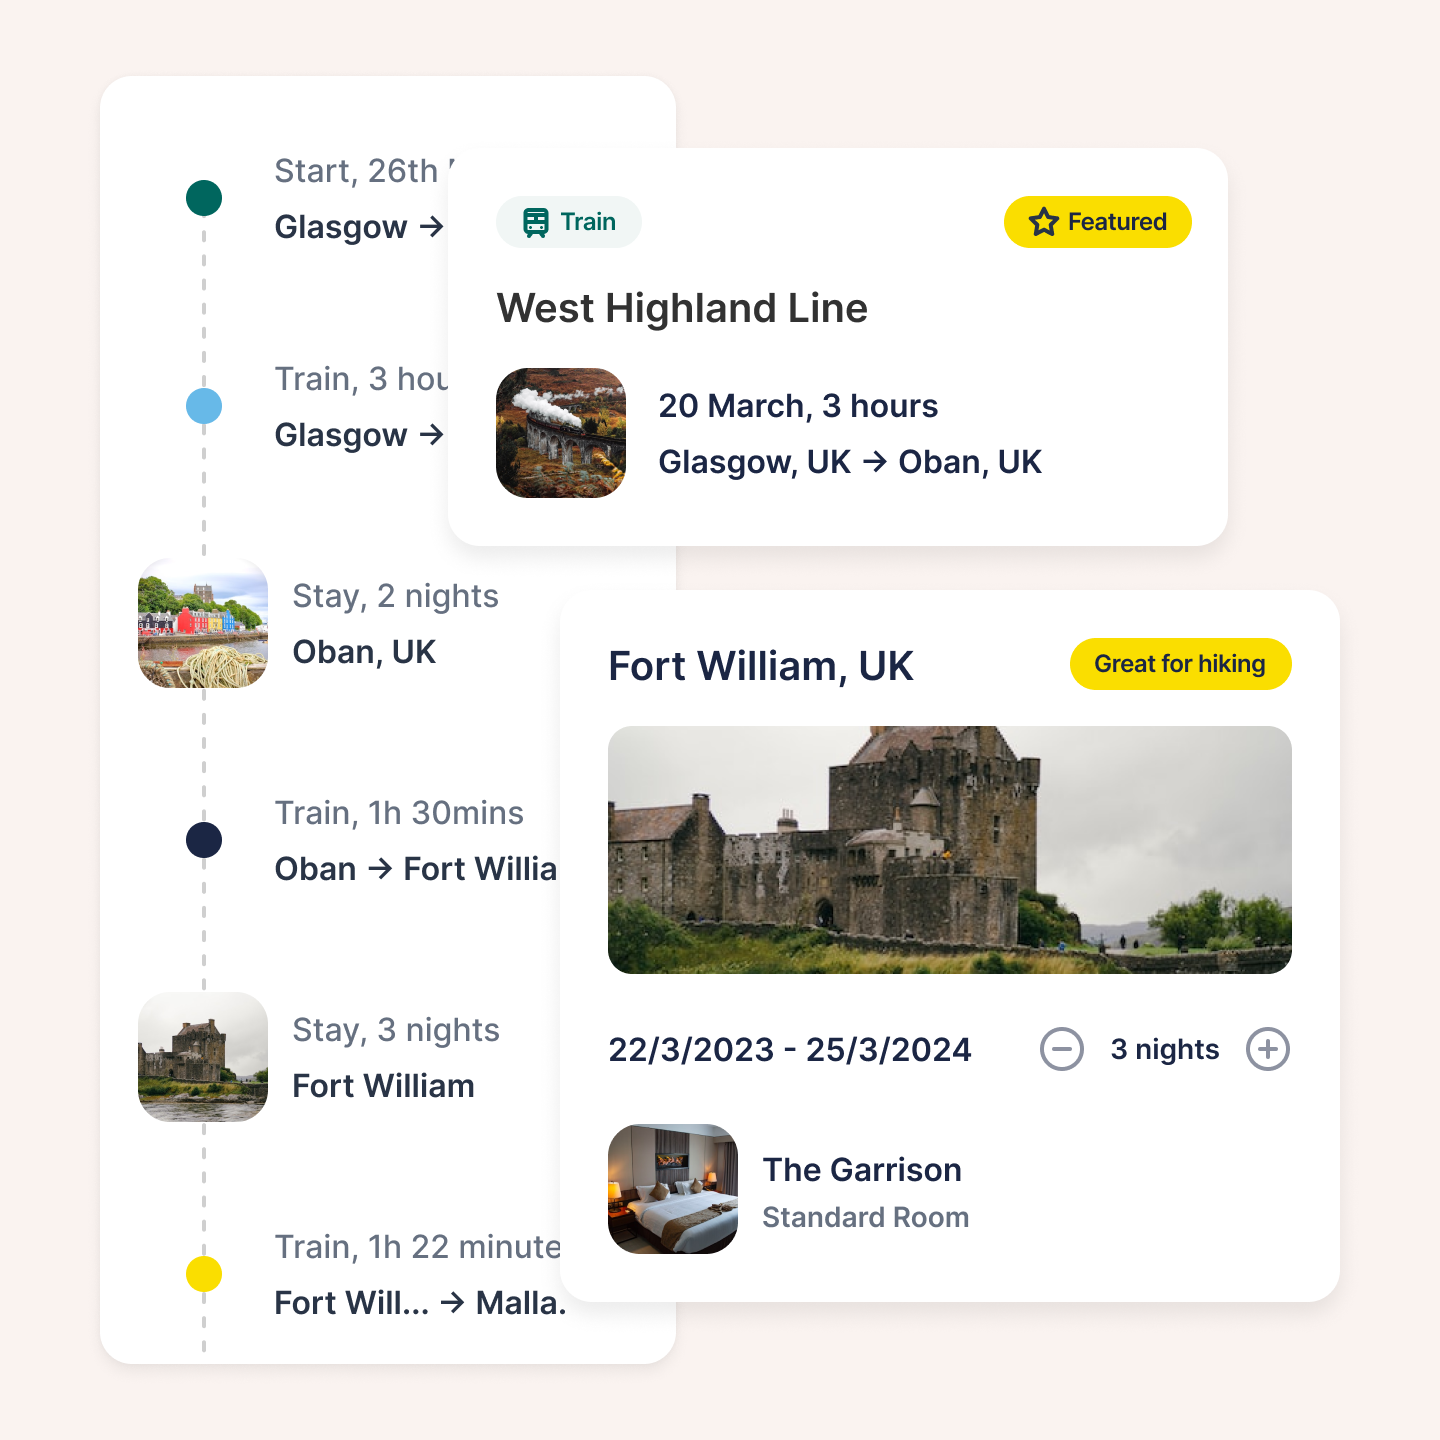This screenshot has height=1440, width=1440.
Task: Click the plus icon to add a night
Action: pyautogui.click(x=1268, y=1049)
